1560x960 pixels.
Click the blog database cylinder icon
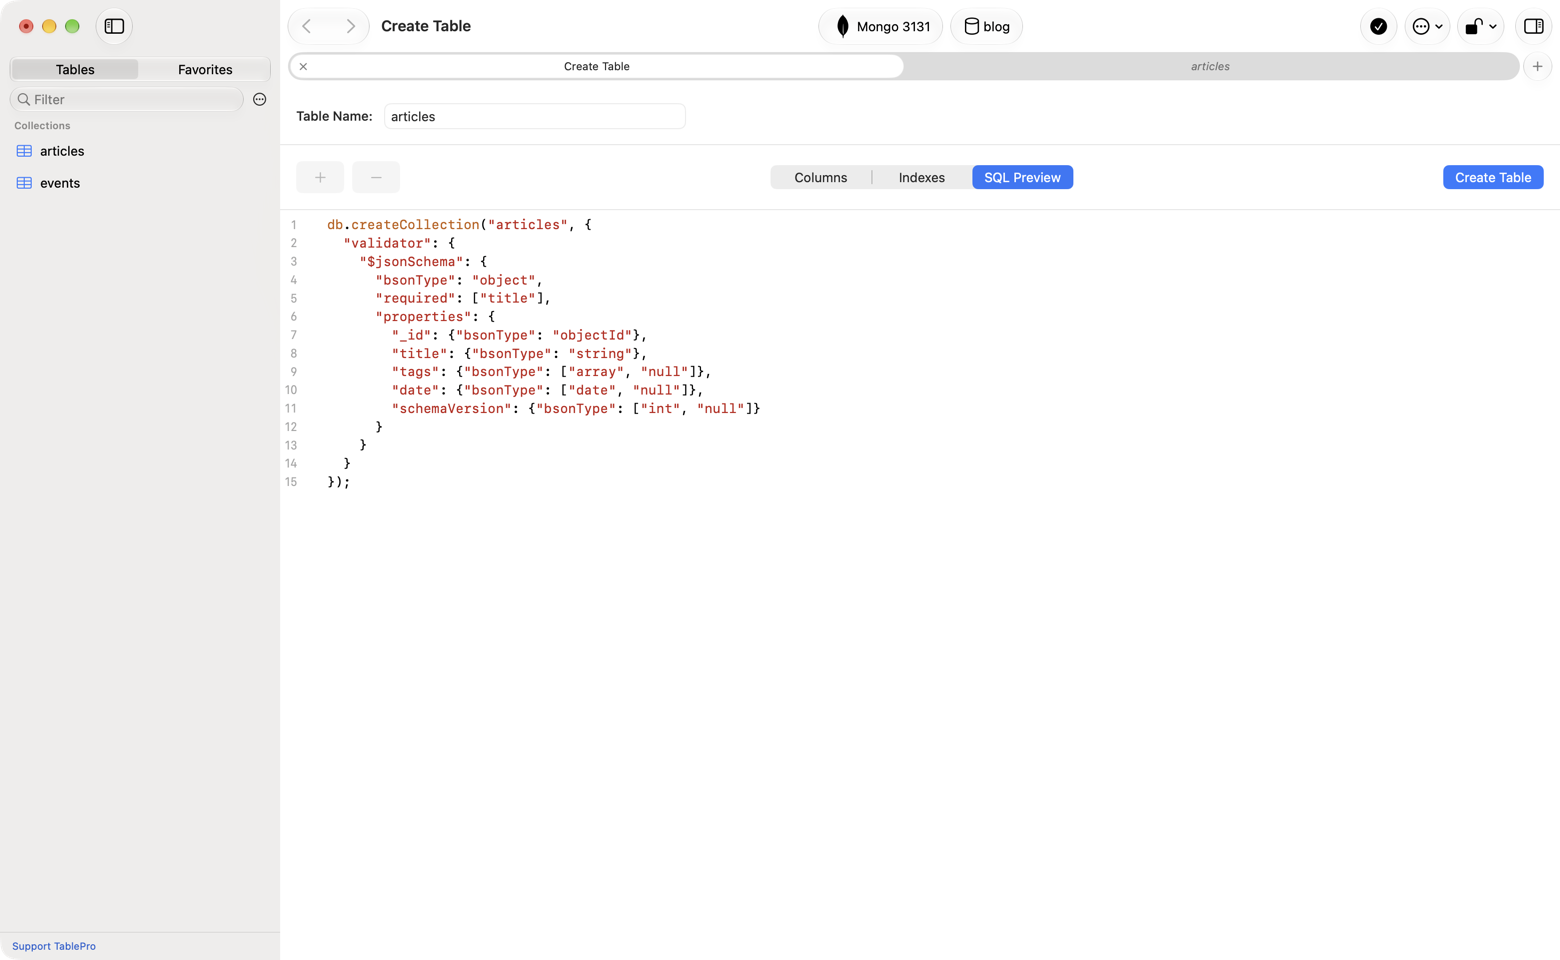tap(971, 26)
